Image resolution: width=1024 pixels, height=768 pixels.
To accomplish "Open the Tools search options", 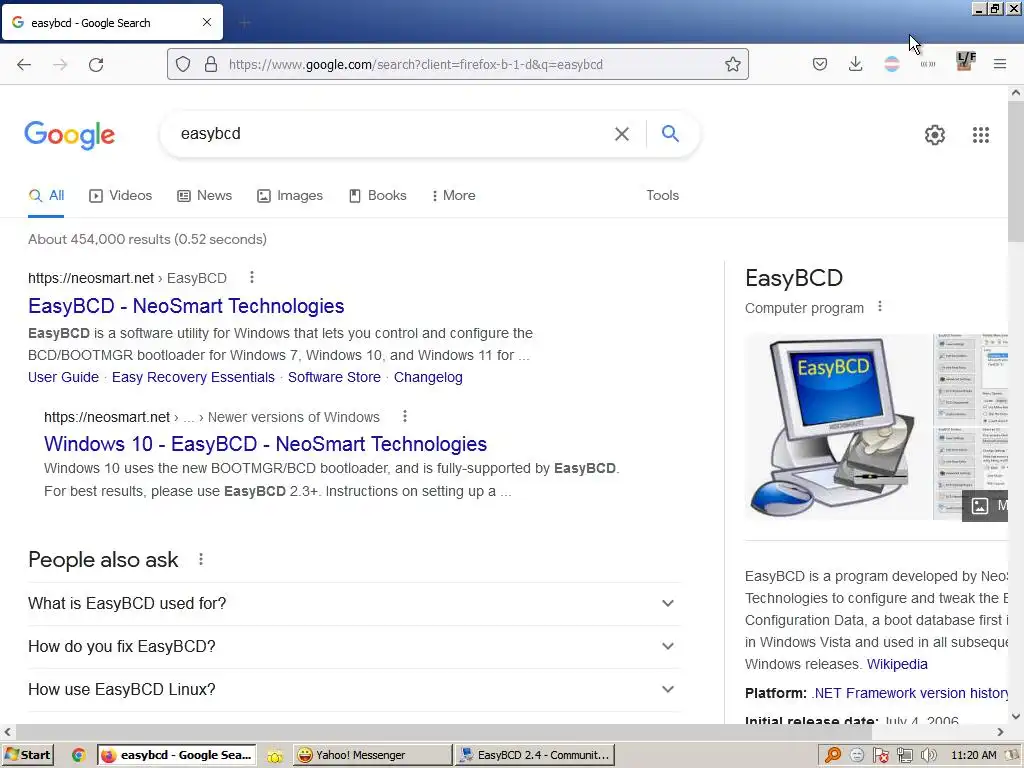I will coord(662,195).
